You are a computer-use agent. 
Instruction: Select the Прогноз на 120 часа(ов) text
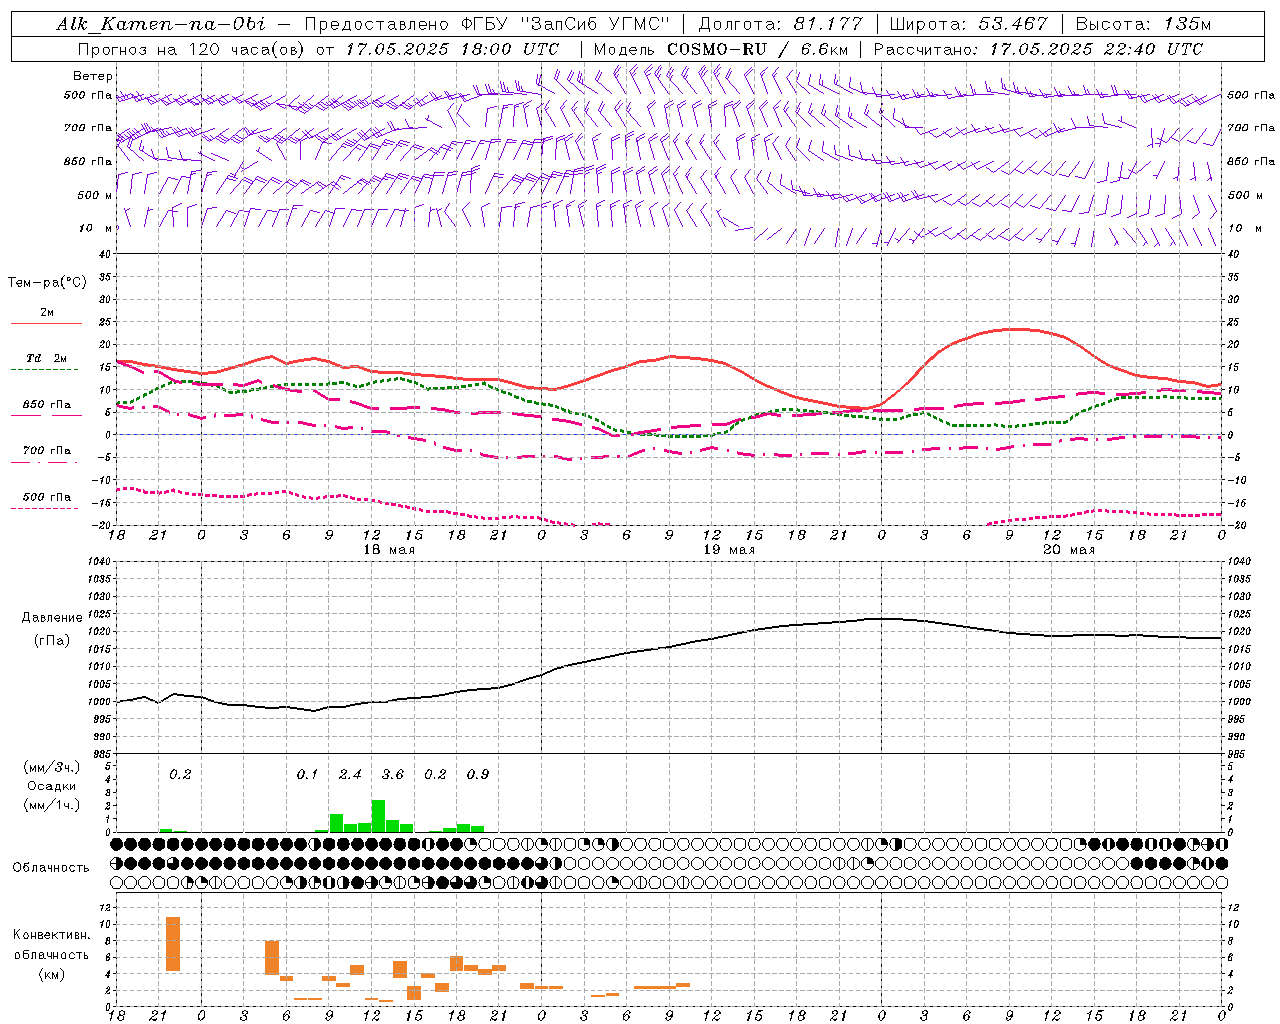[193, 49]
